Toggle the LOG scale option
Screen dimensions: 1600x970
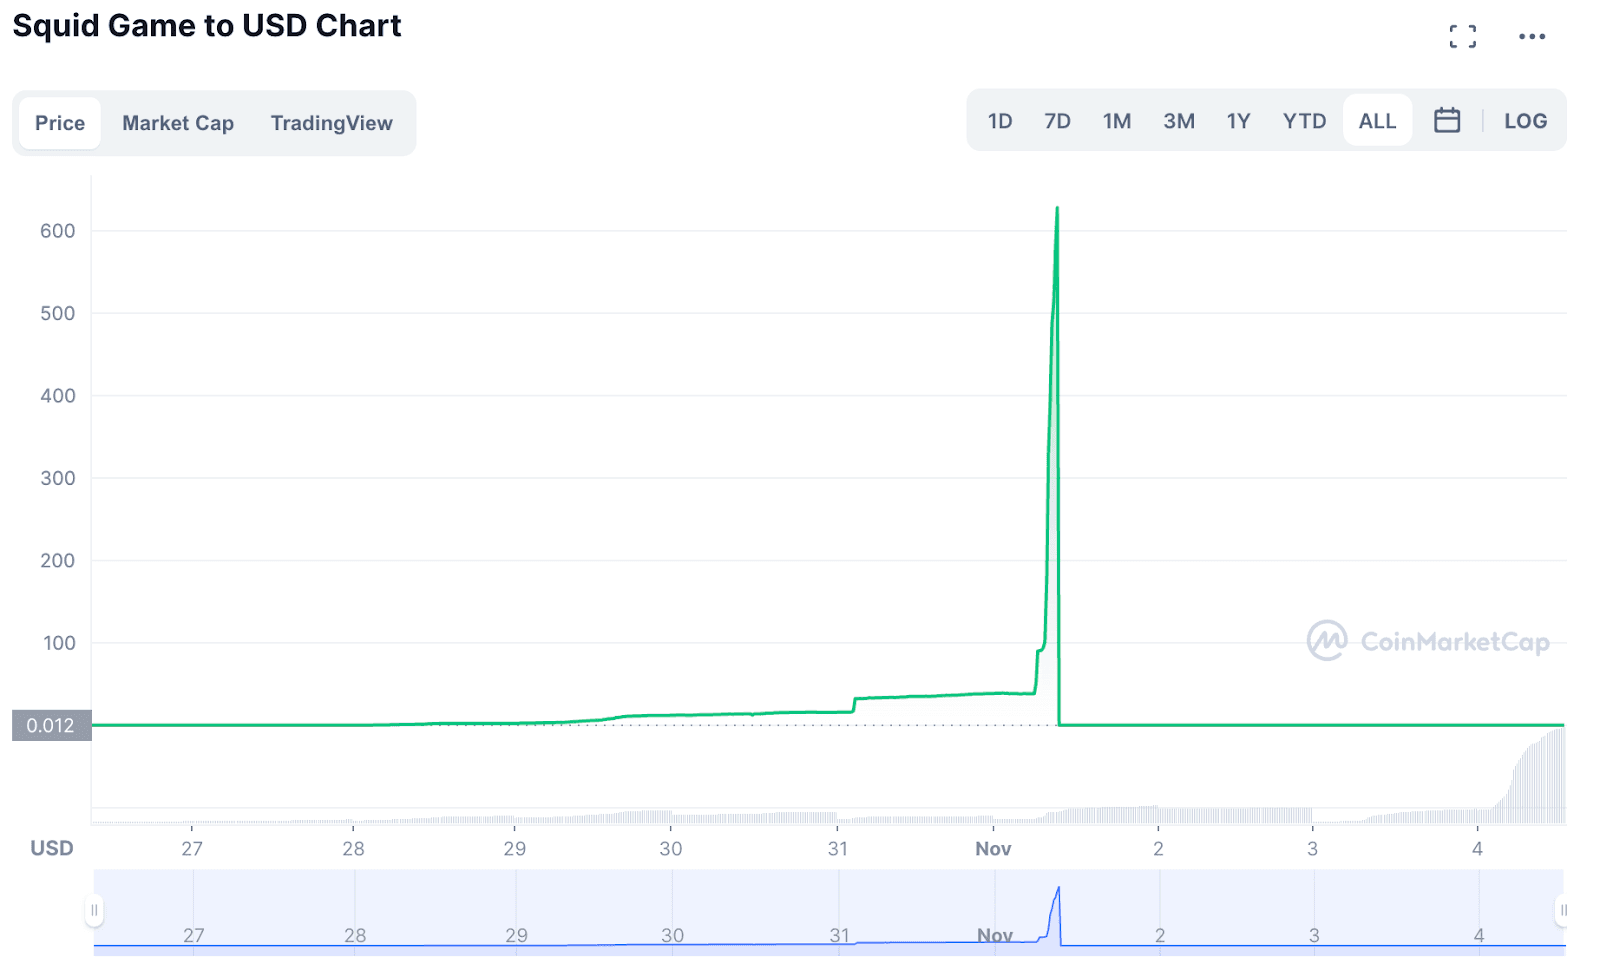pos(1525,121)
